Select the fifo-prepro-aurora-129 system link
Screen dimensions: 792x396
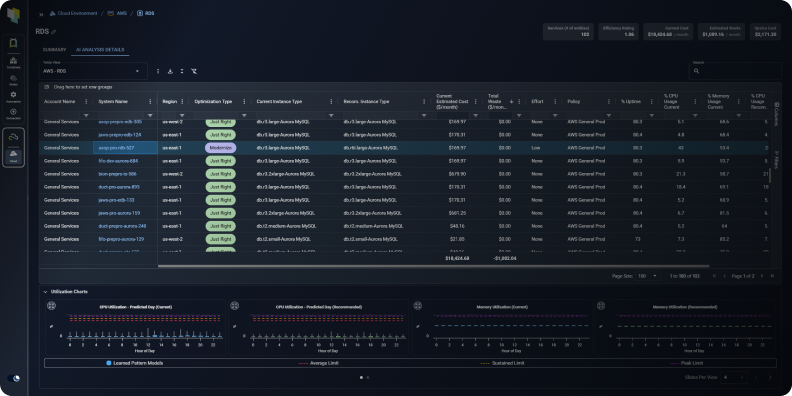[x=121, y=239]
